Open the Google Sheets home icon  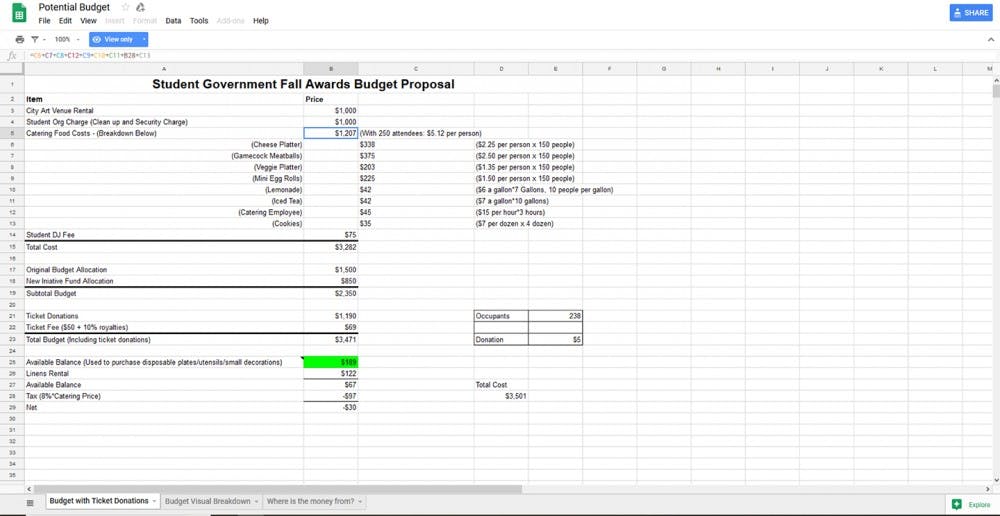click(19, 13)
